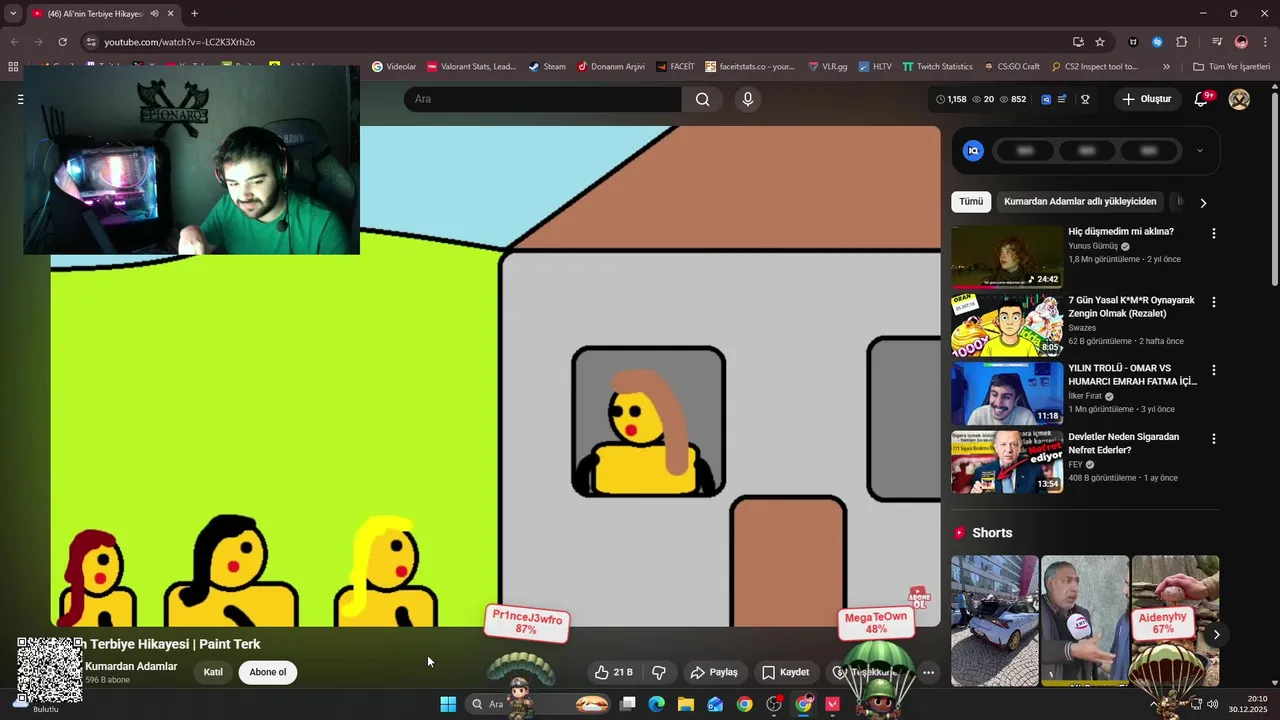Click the browser address bar URL
Viewport: 1280px width, 720px height.
pos(180,42)
